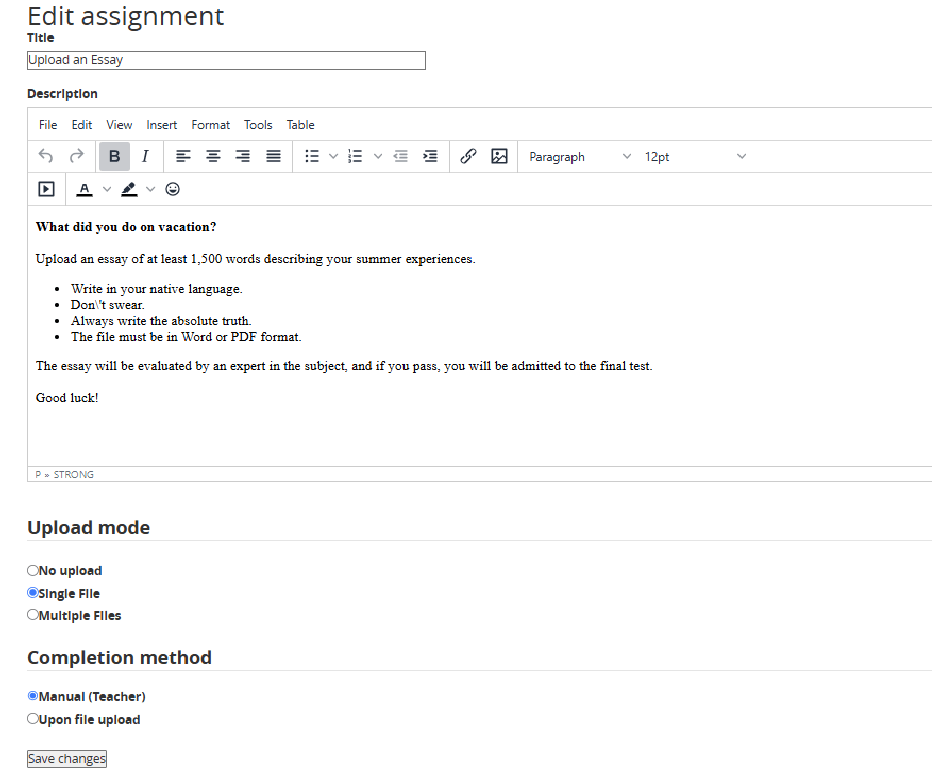The height and width of the screenshot is (784, 932).
Task: Expand bullet list style options arrow
Action: tap(333, 156)
